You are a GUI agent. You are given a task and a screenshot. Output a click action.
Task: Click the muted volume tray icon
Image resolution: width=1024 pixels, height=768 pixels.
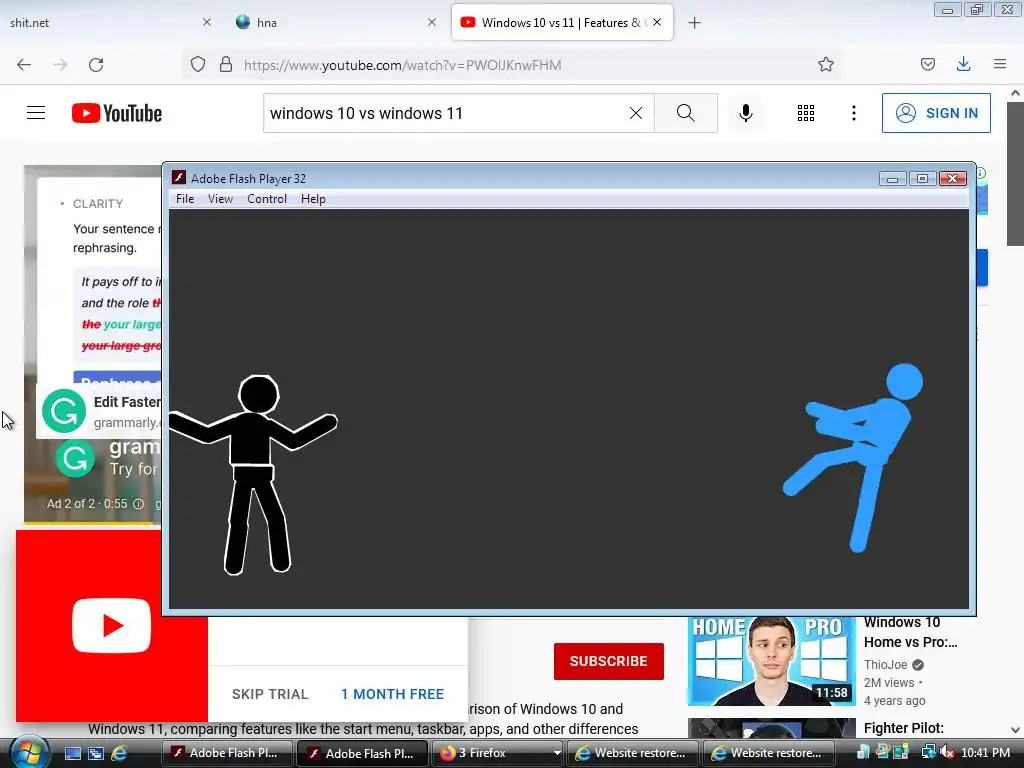click(946, 753)
